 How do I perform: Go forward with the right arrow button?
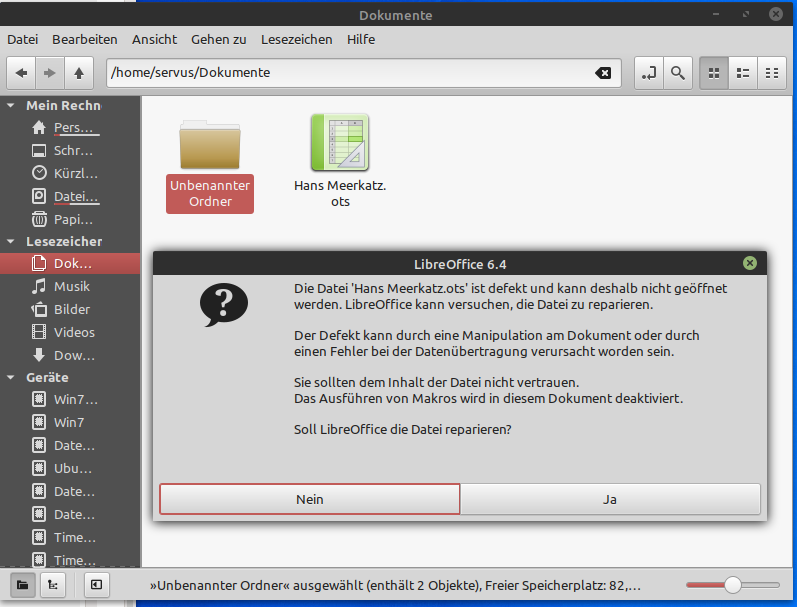point(49,73)
